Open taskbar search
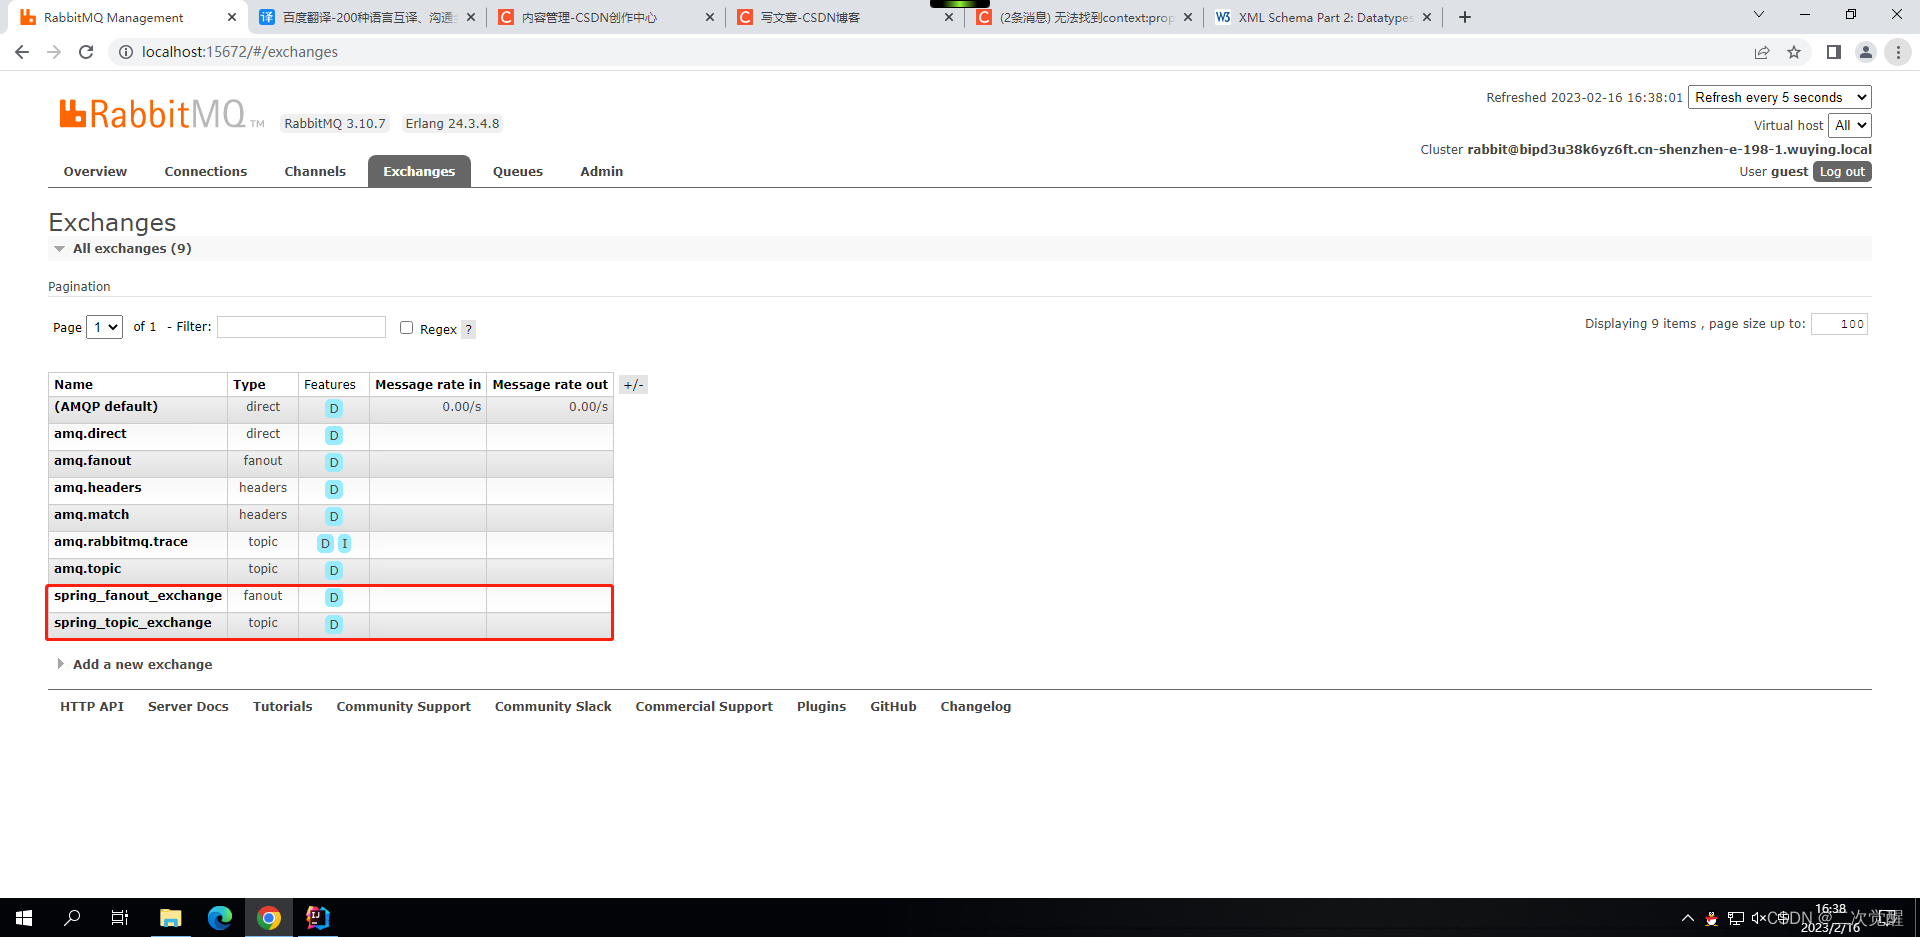Viewport: 1920px width, 937px height. point(72,917)
